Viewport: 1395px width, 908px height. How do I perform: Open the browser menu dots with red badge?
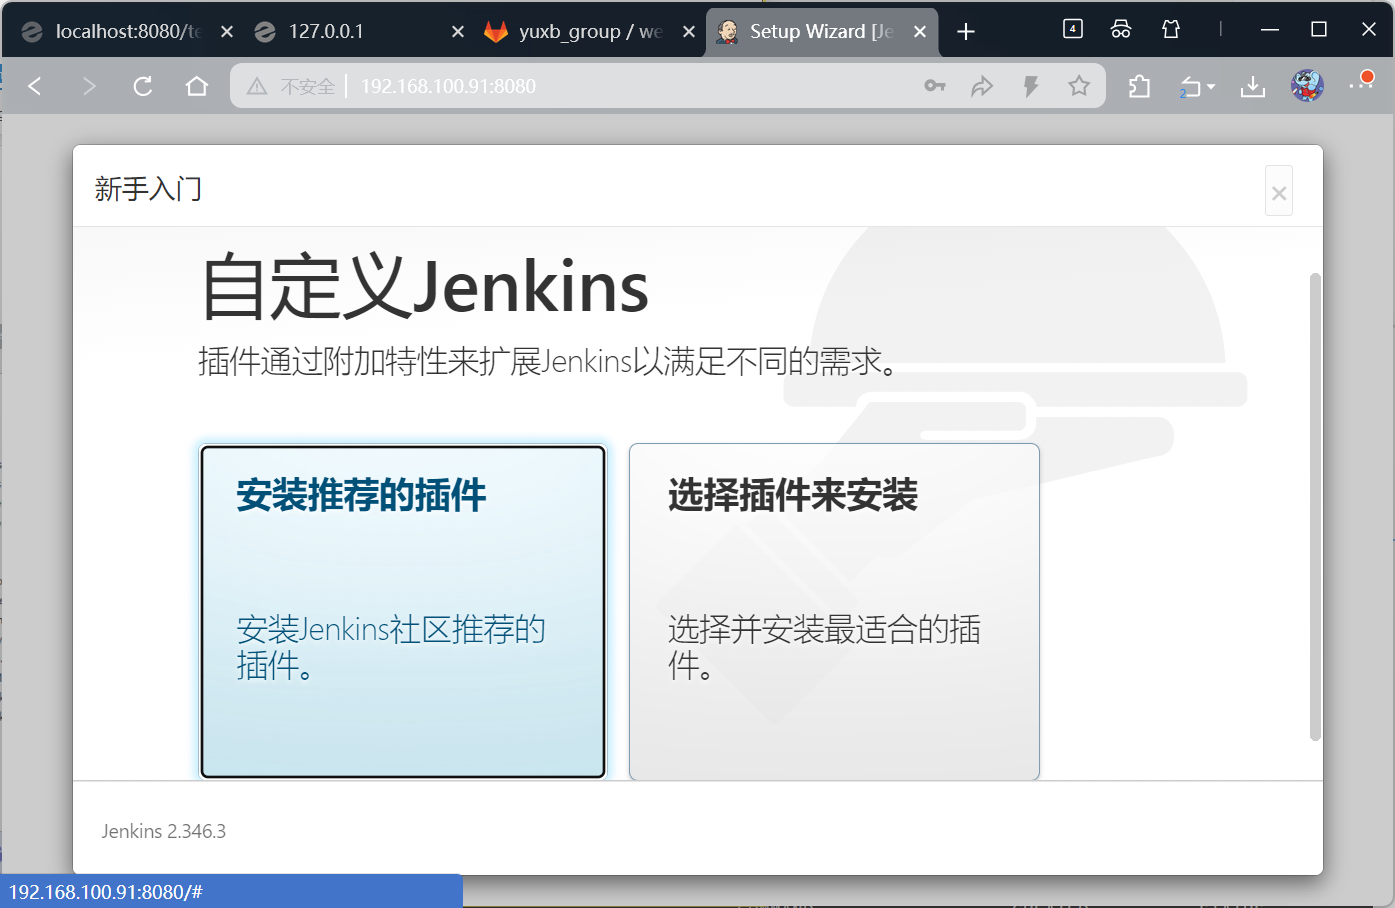1361,83
